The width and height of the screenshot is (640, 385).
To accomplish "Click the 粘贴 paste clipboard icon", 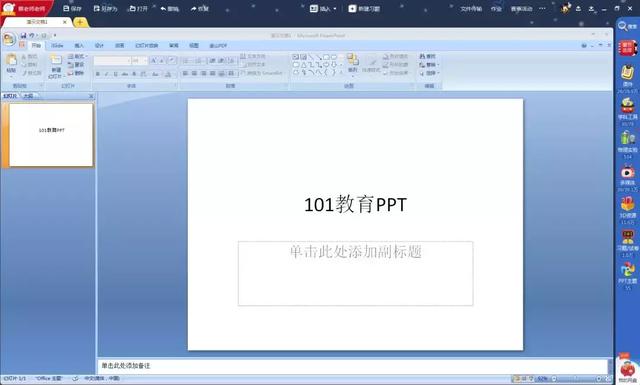I will (11, 60).
